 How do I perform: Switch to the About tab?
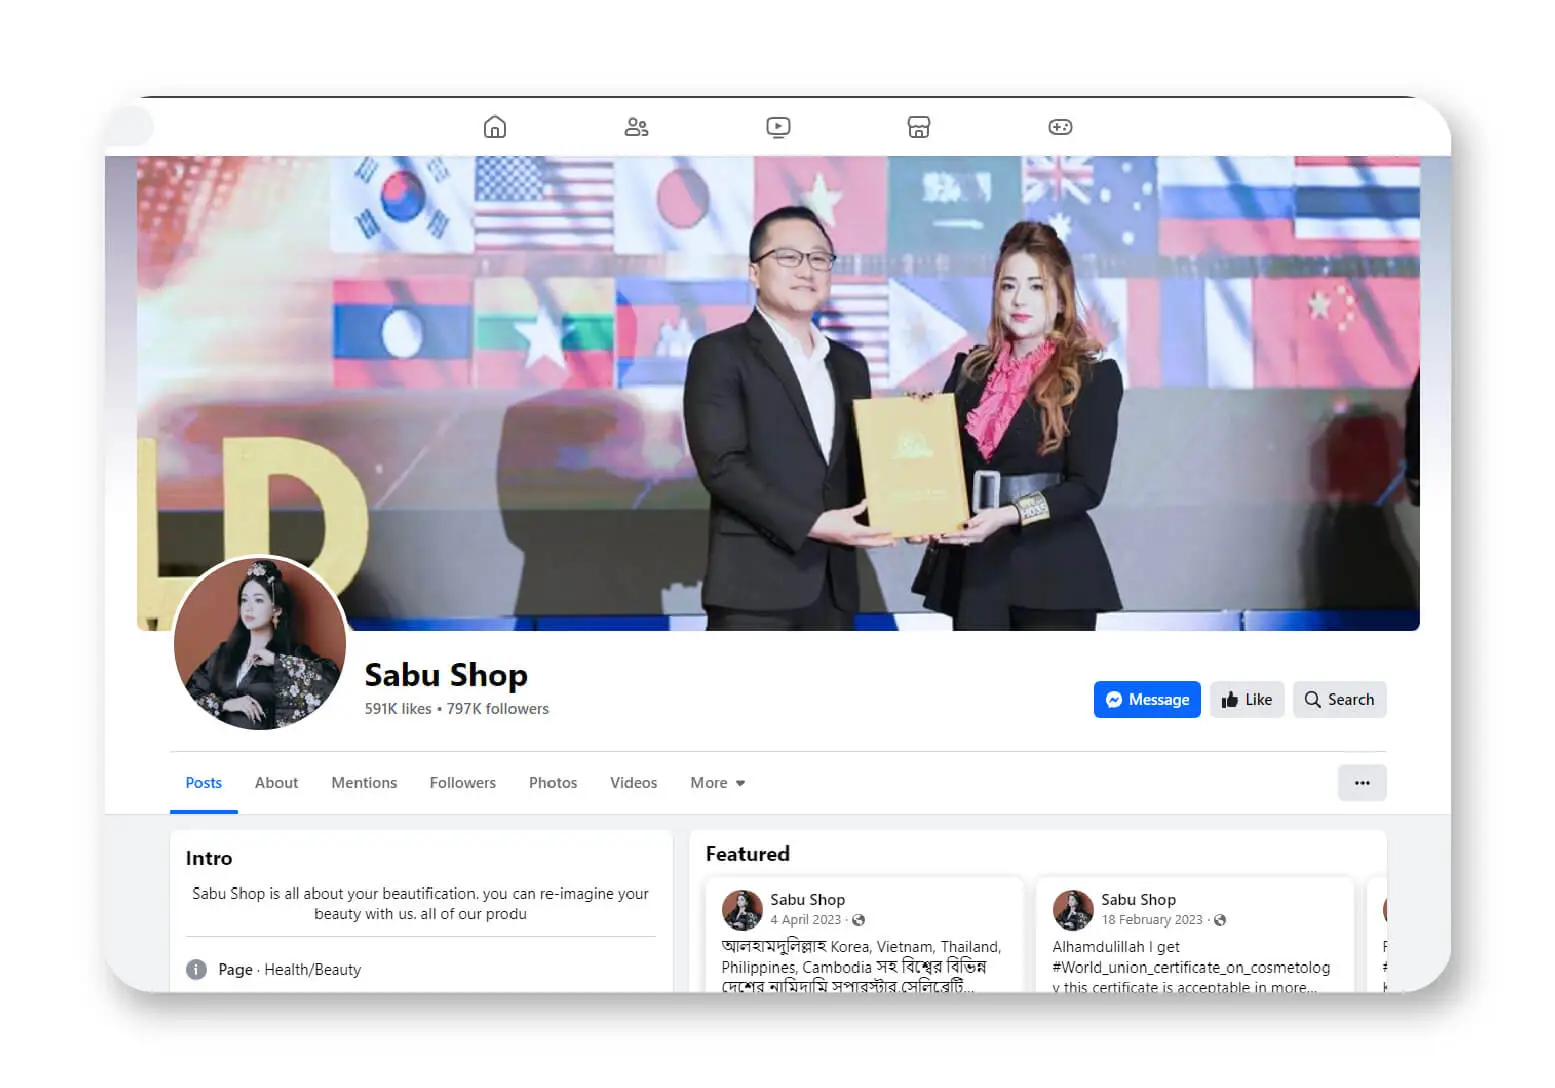(x=276, y=783)
